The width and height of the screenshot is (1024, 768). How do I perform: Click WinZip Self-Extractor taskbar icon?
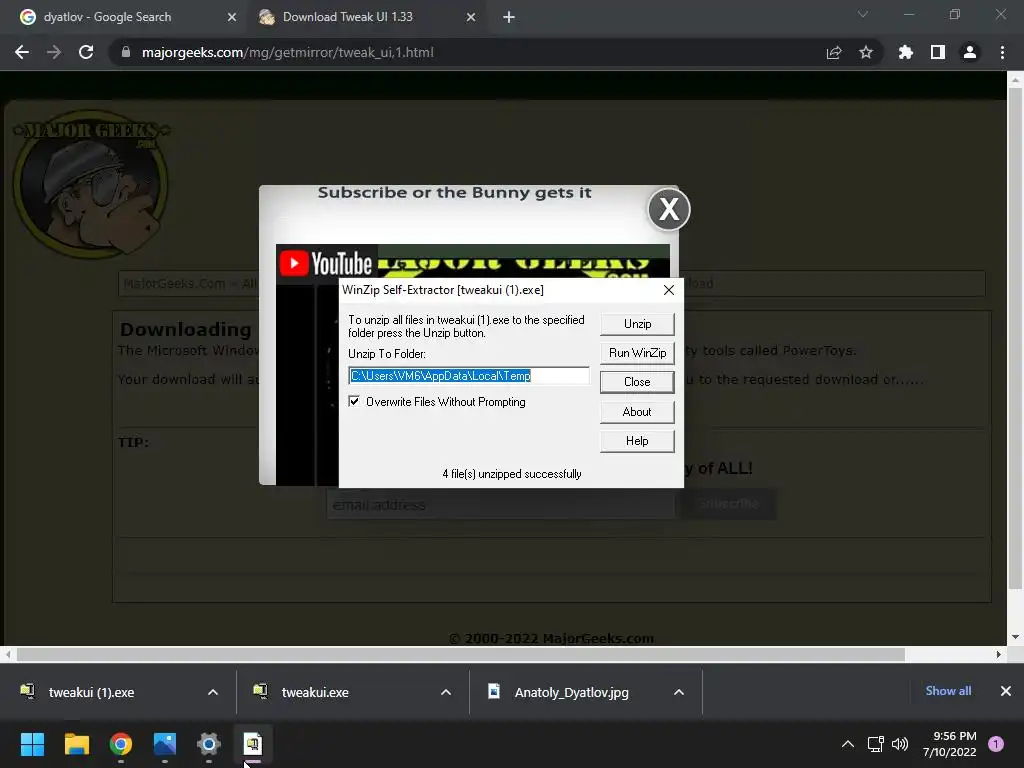tap(253, 744)
